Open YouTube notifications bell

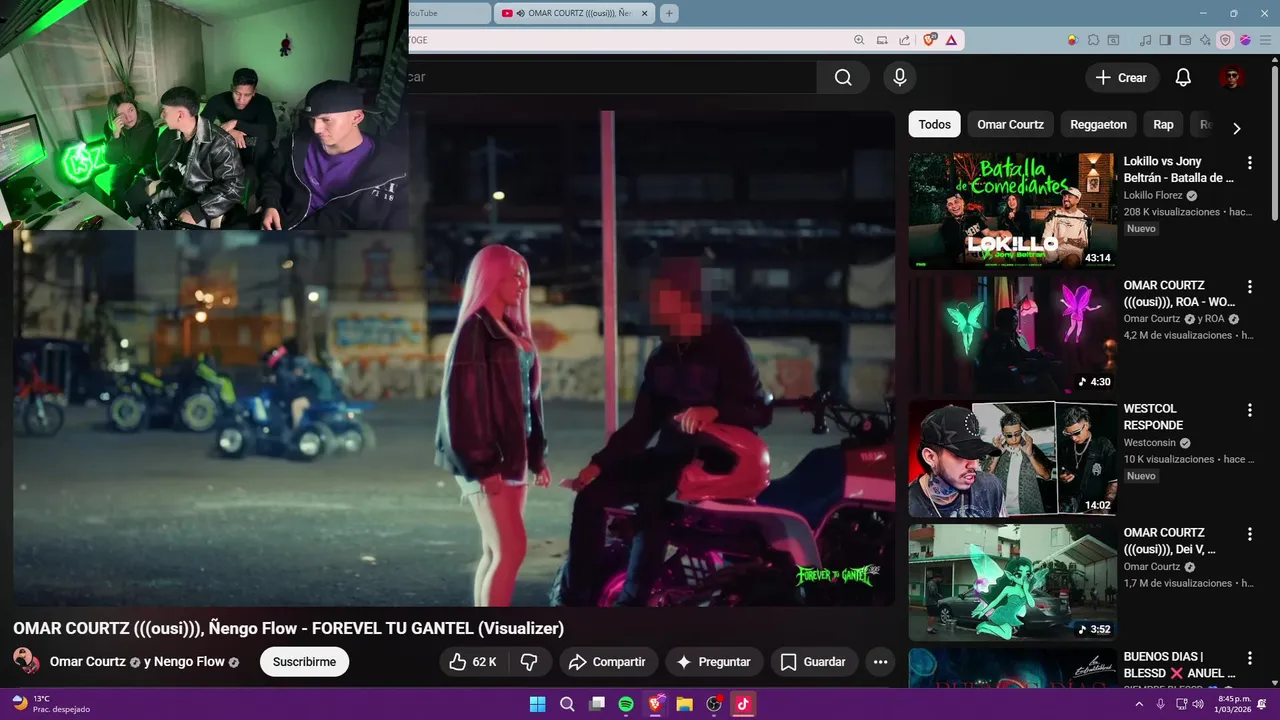pyautogui.click(x=1183, y=78)
